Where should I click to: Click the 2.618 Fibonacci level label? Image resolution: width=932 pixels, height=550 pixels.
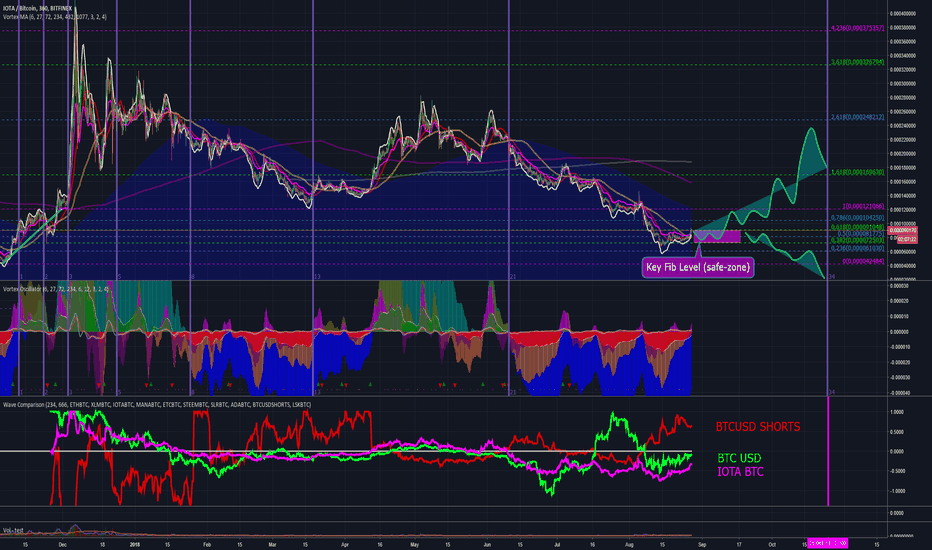857,117
